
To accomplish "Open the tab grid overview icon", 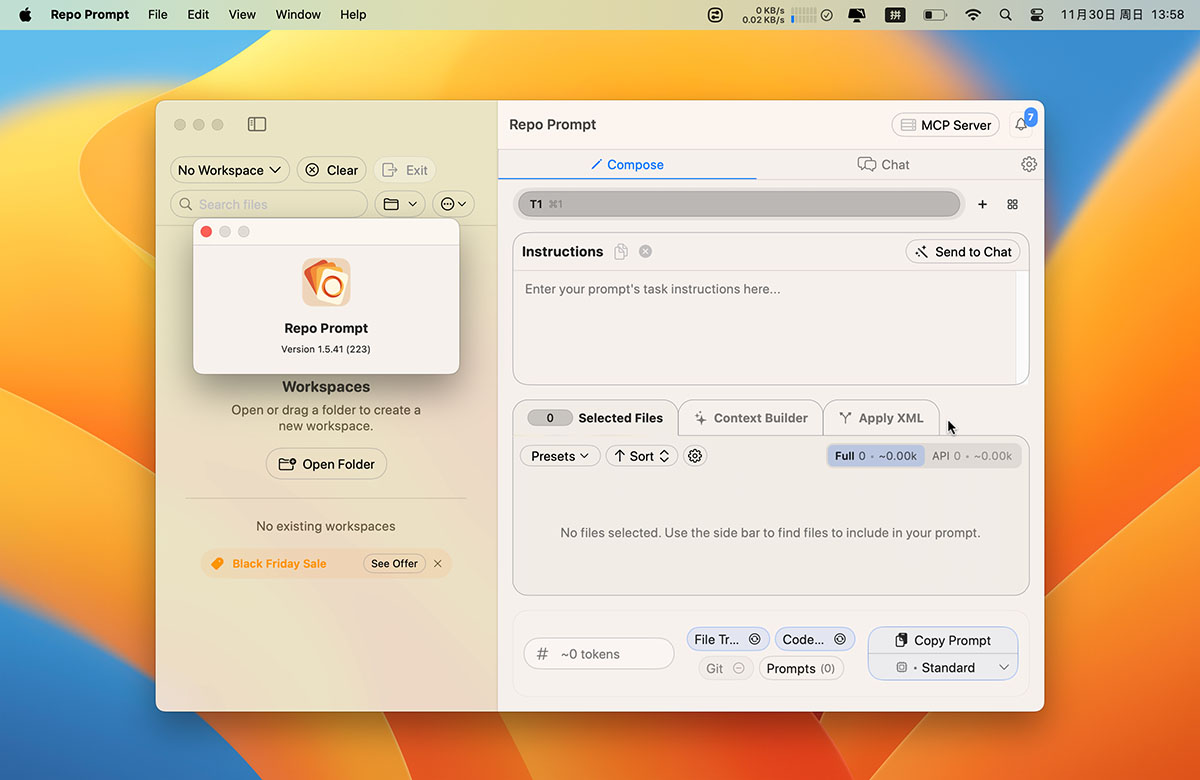I will tap(1012, 204).
